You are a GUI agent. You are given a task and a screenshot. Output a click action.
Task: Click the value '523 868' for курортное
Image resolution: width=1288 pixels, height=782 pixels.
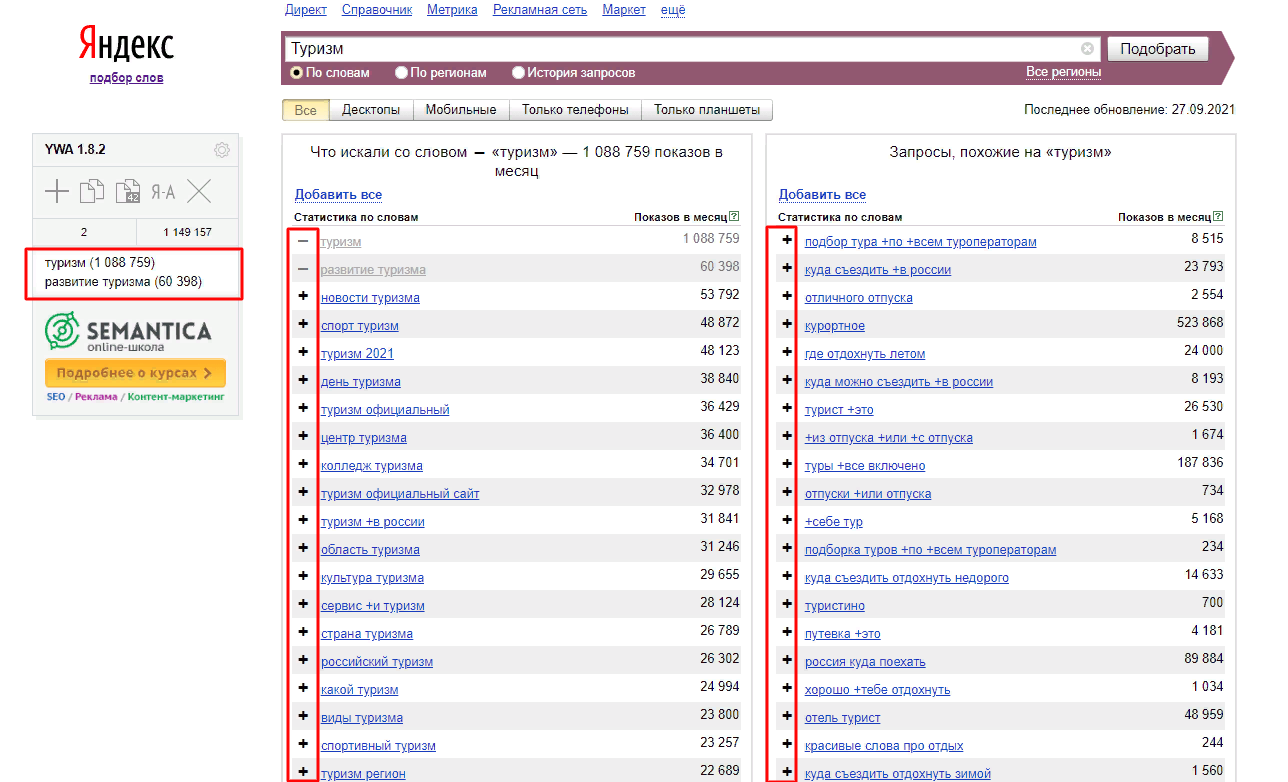click(x=1200, y=323)
